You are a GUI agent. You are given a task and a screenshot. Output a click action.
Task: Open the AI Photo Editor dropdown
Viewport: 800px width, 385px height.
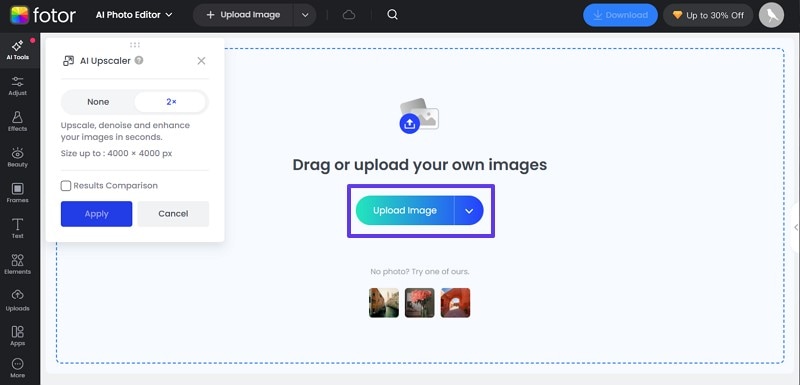point(134,15)
